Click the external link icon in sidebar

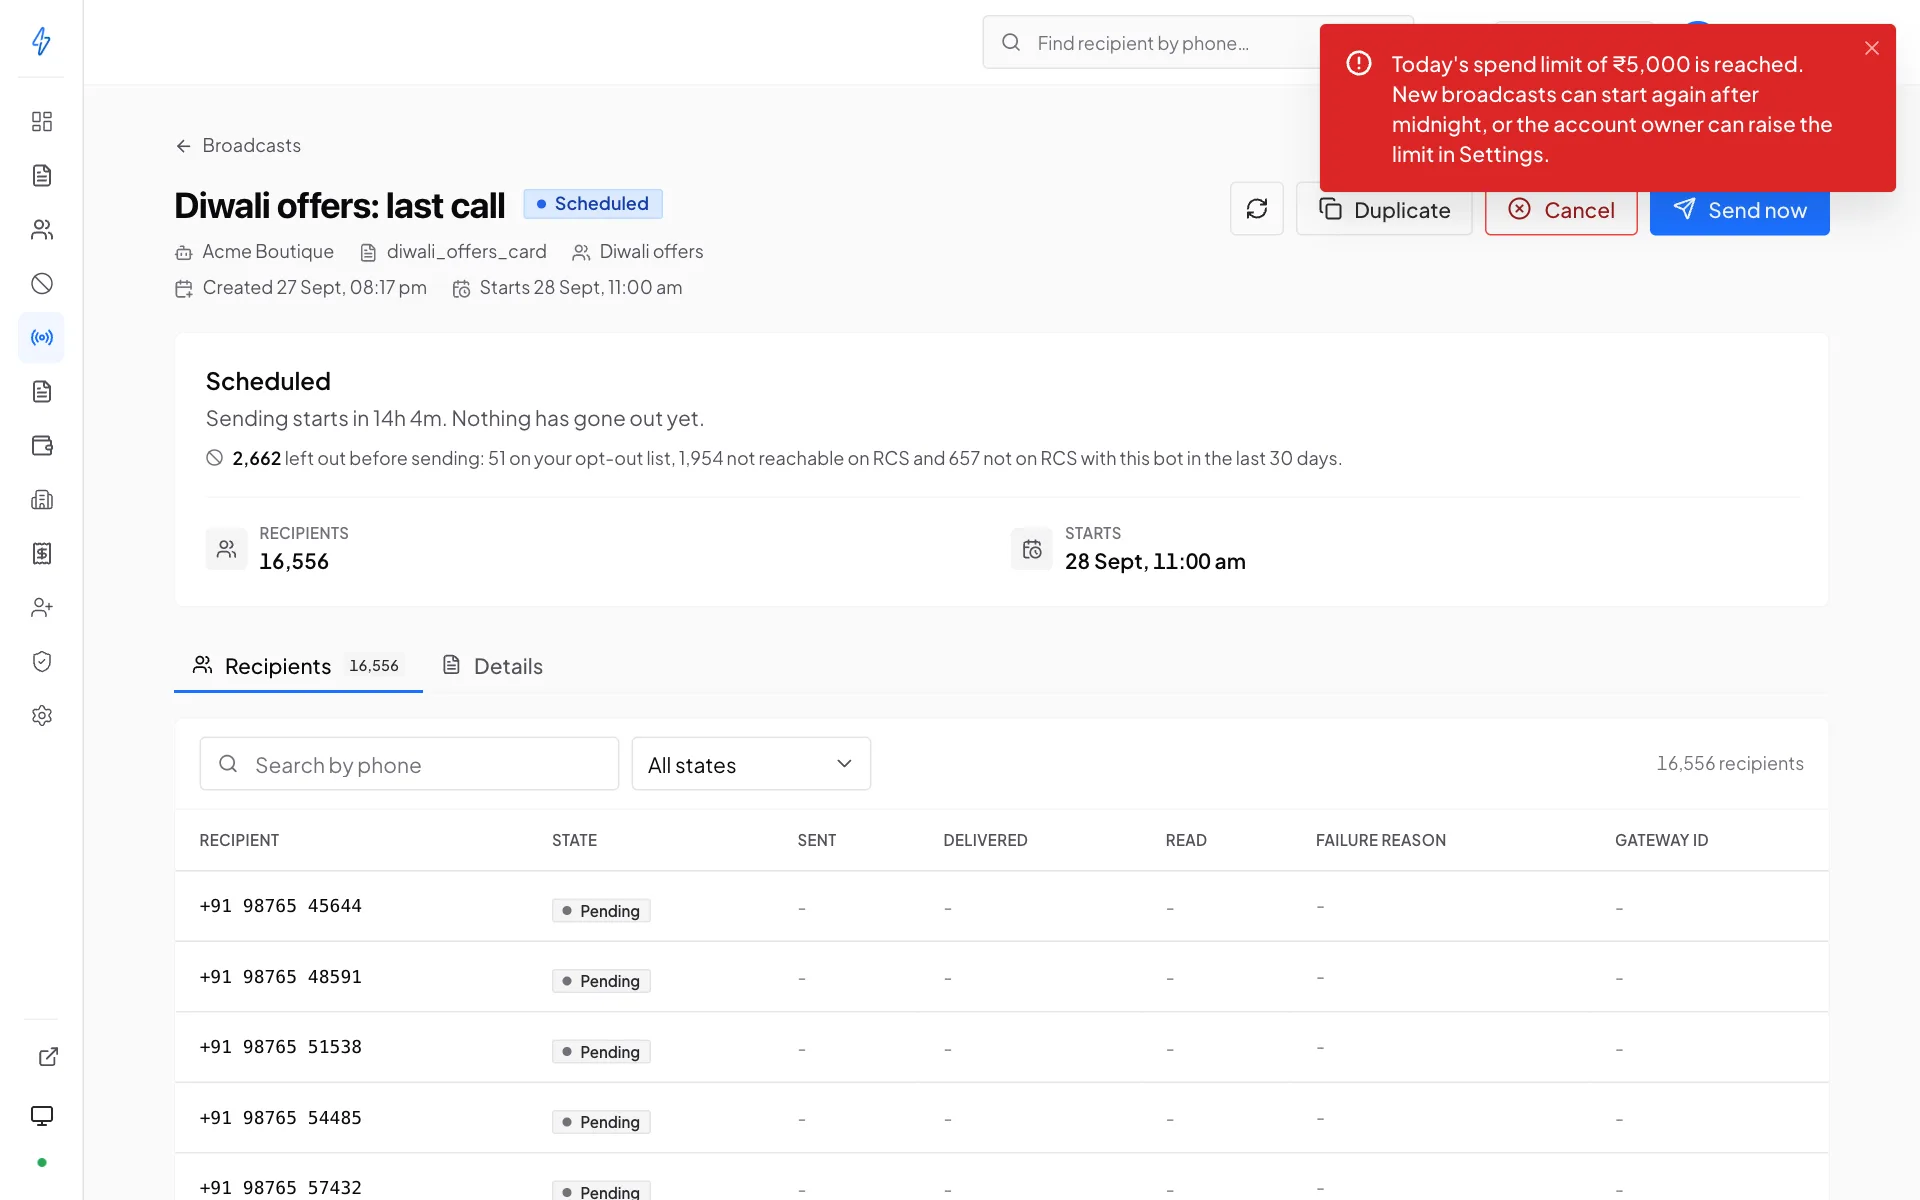48,1057
